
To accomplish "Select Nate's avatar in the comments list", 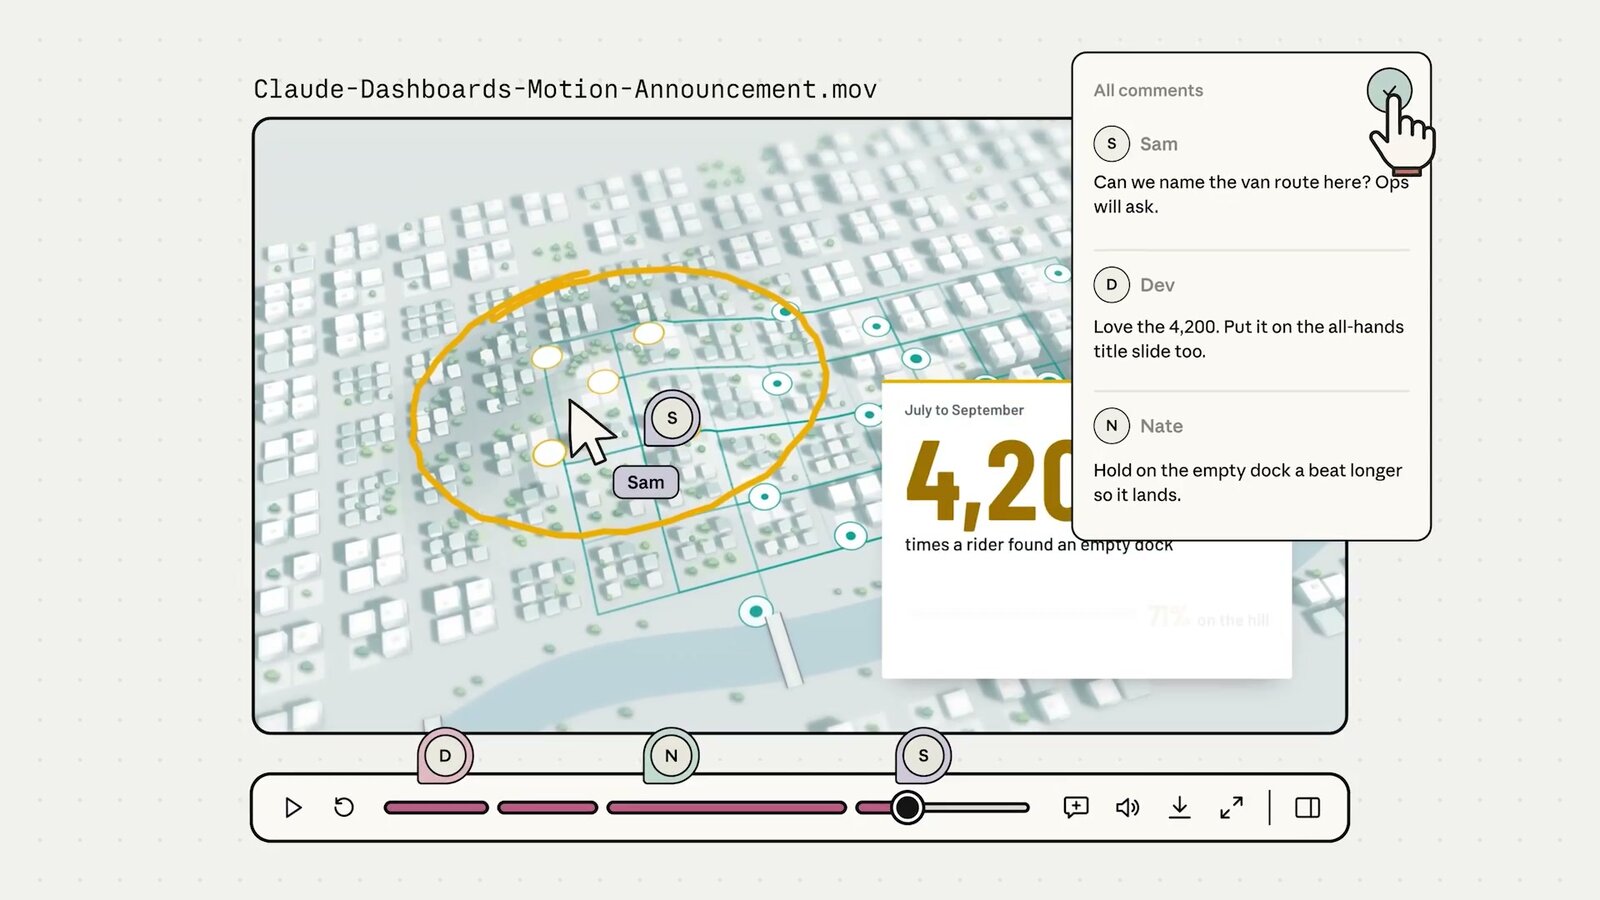I will pos(1111,426).
